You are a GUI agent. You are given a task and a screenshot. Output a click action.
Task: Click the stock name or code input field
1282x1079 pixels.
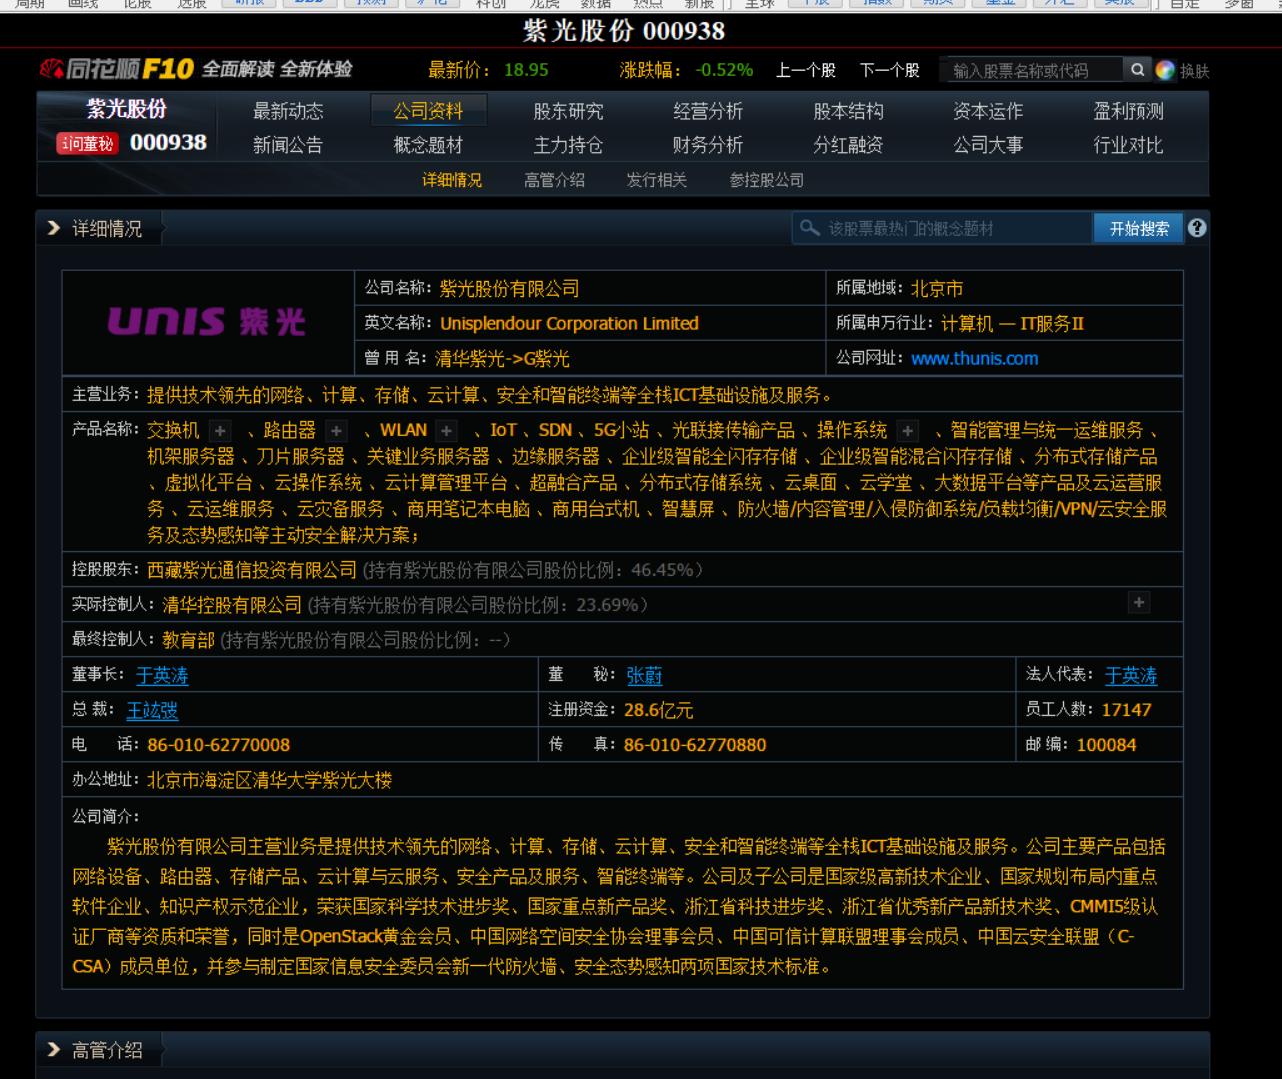[x=1033, y=70]
